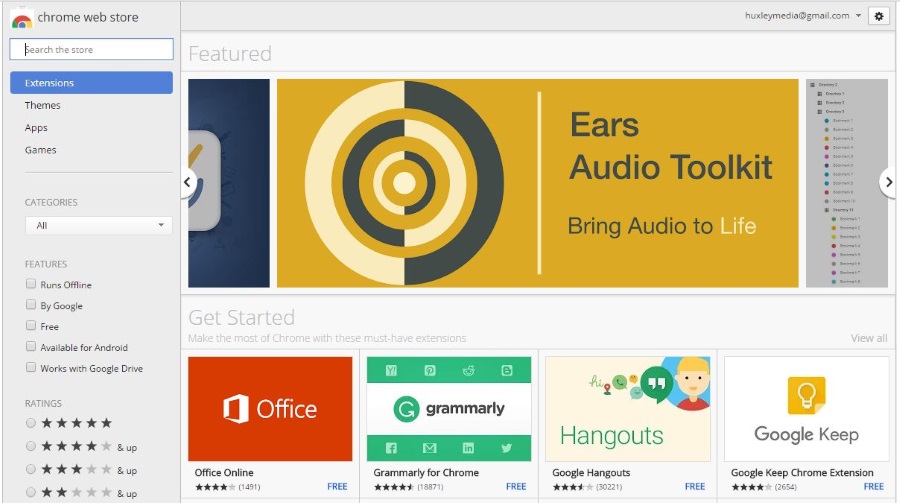Click Office Online star rating (1491)

pyautogui.click(x=227, y=487)
